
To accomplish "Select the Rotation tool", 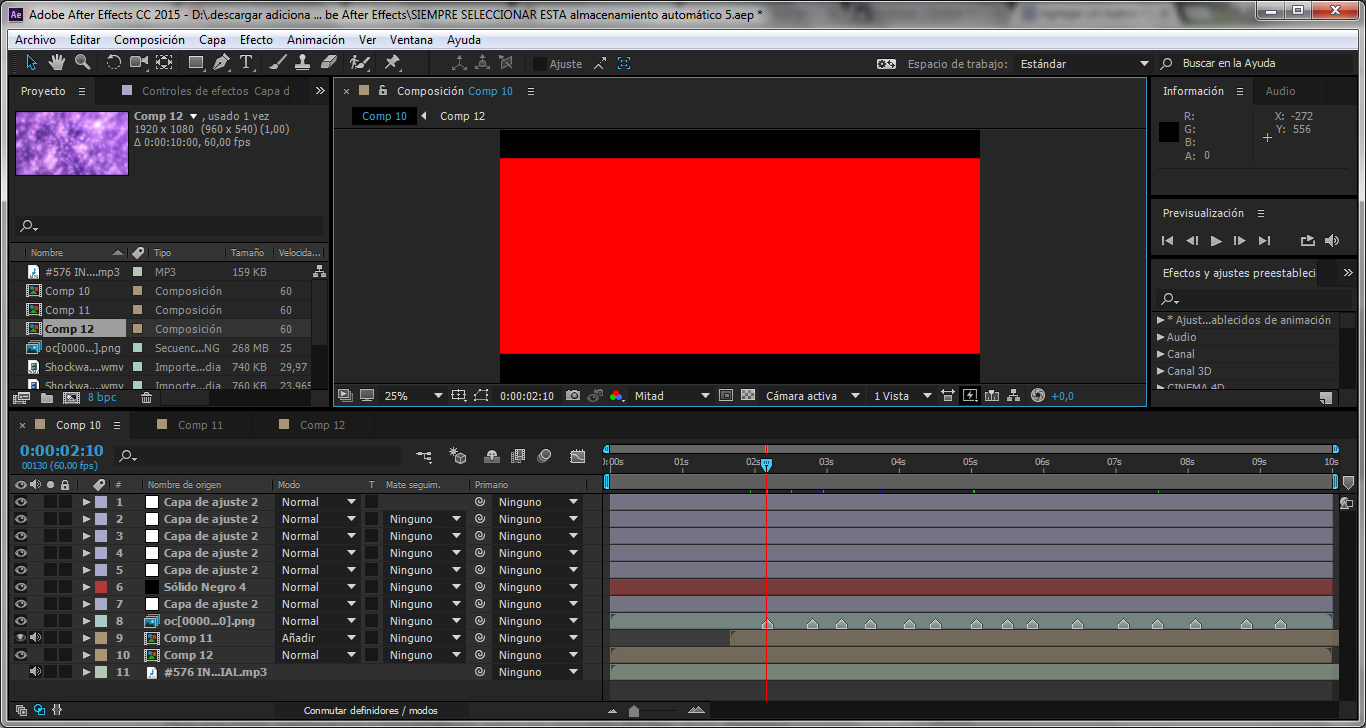I will coord(113,63).
